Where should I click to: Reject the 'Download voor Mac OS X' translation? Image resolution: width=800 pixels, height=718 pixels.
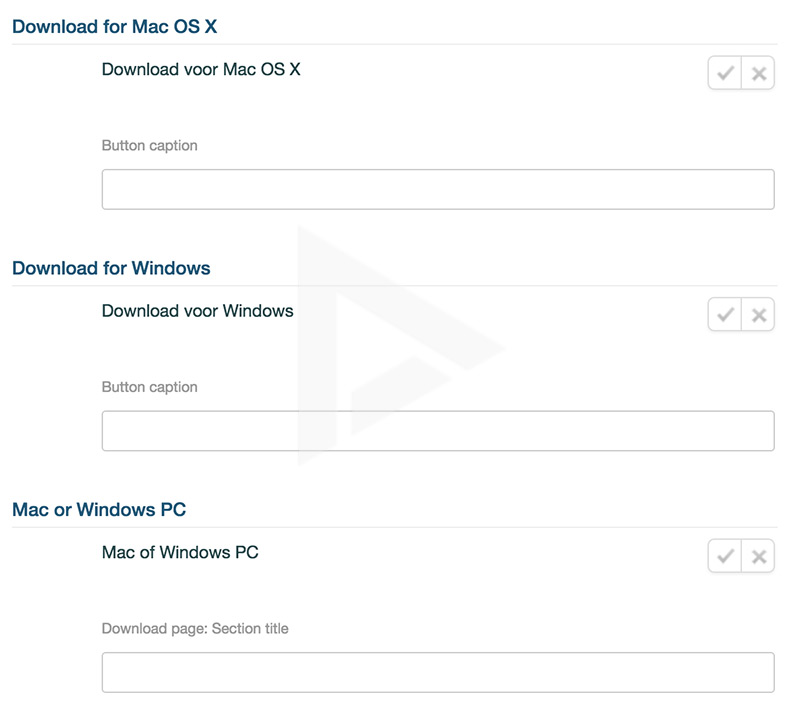click(758, 73)
